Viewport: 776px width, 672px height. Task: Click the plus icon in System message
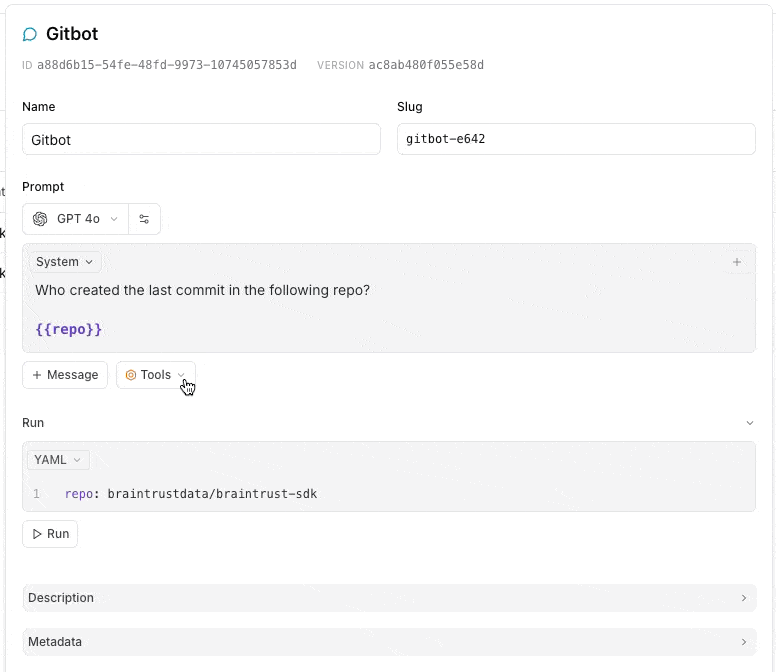coord(737,262)
